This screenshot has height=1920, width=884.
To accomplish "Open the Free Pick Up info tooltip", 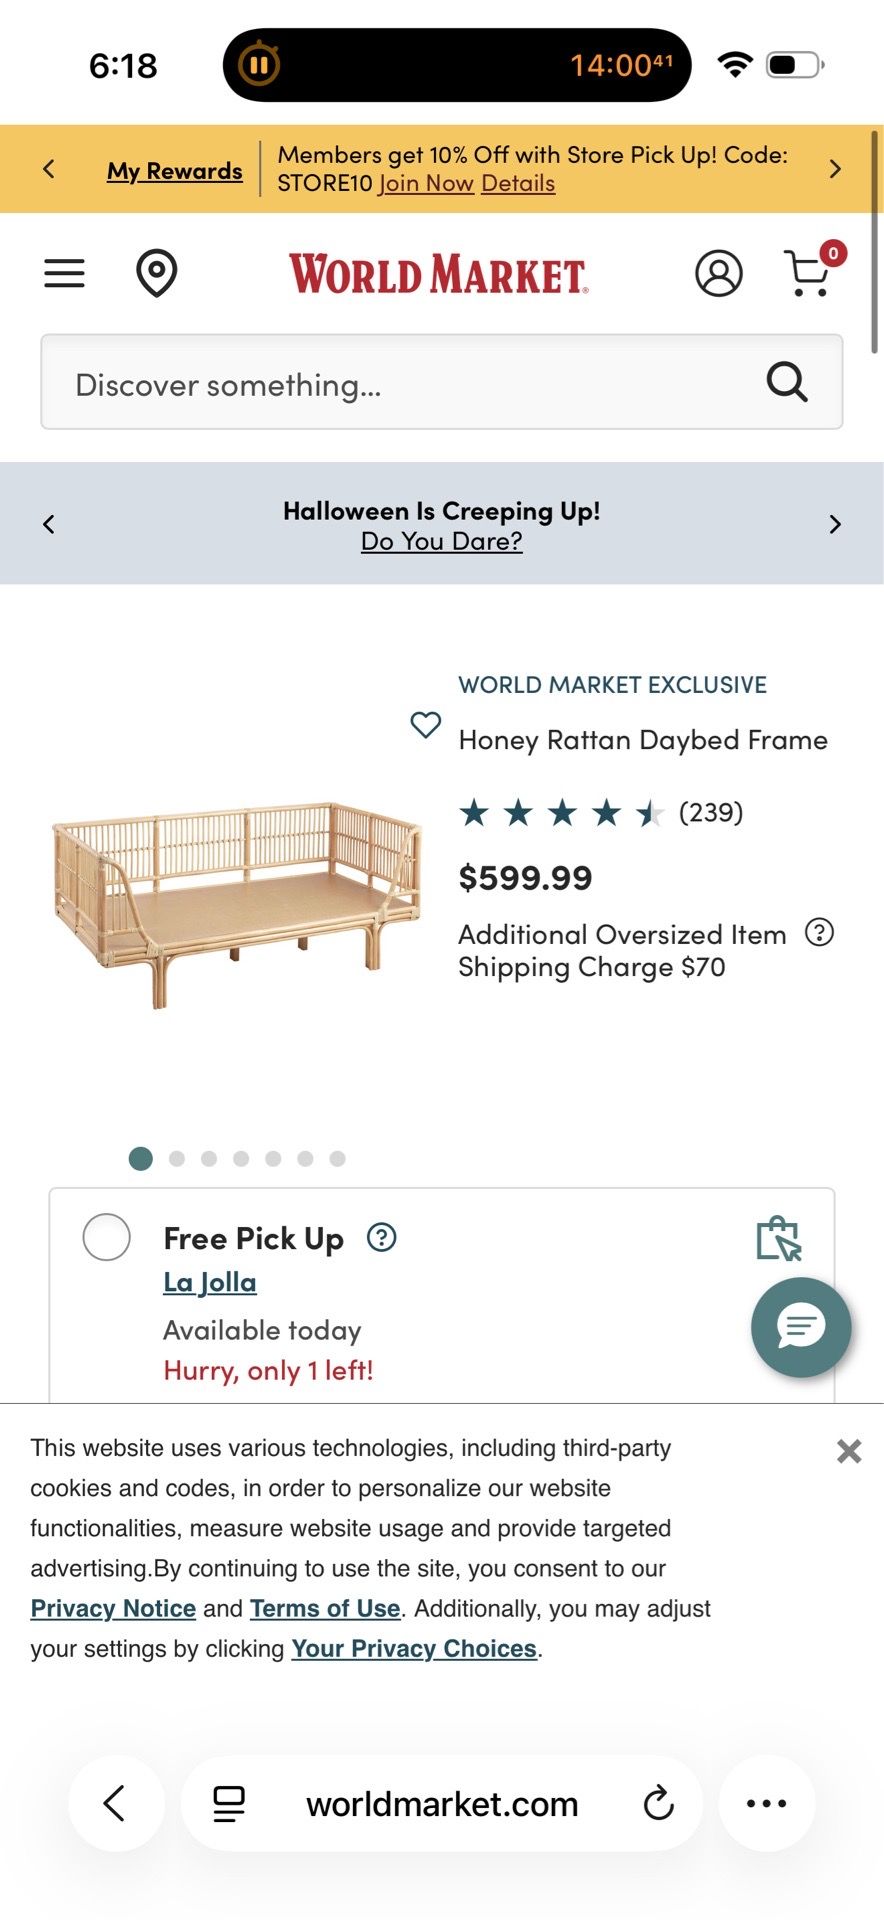I will tap(382, 1237).
